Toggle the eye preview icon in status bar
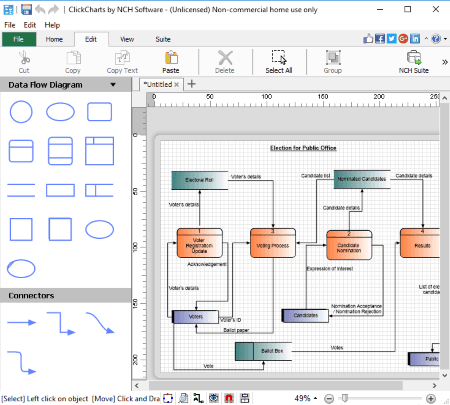This screenshot has height=405, width=450. [214, 398]
